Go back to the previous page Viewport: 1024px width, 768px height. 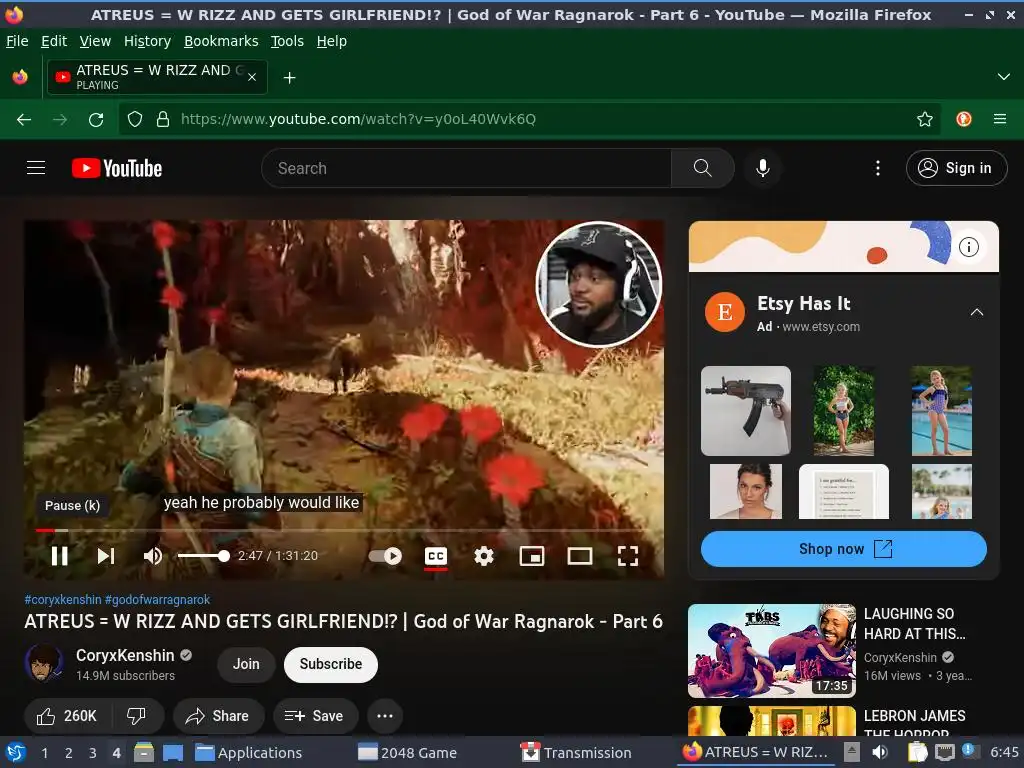pyautogui.click(x=24, y=120)
